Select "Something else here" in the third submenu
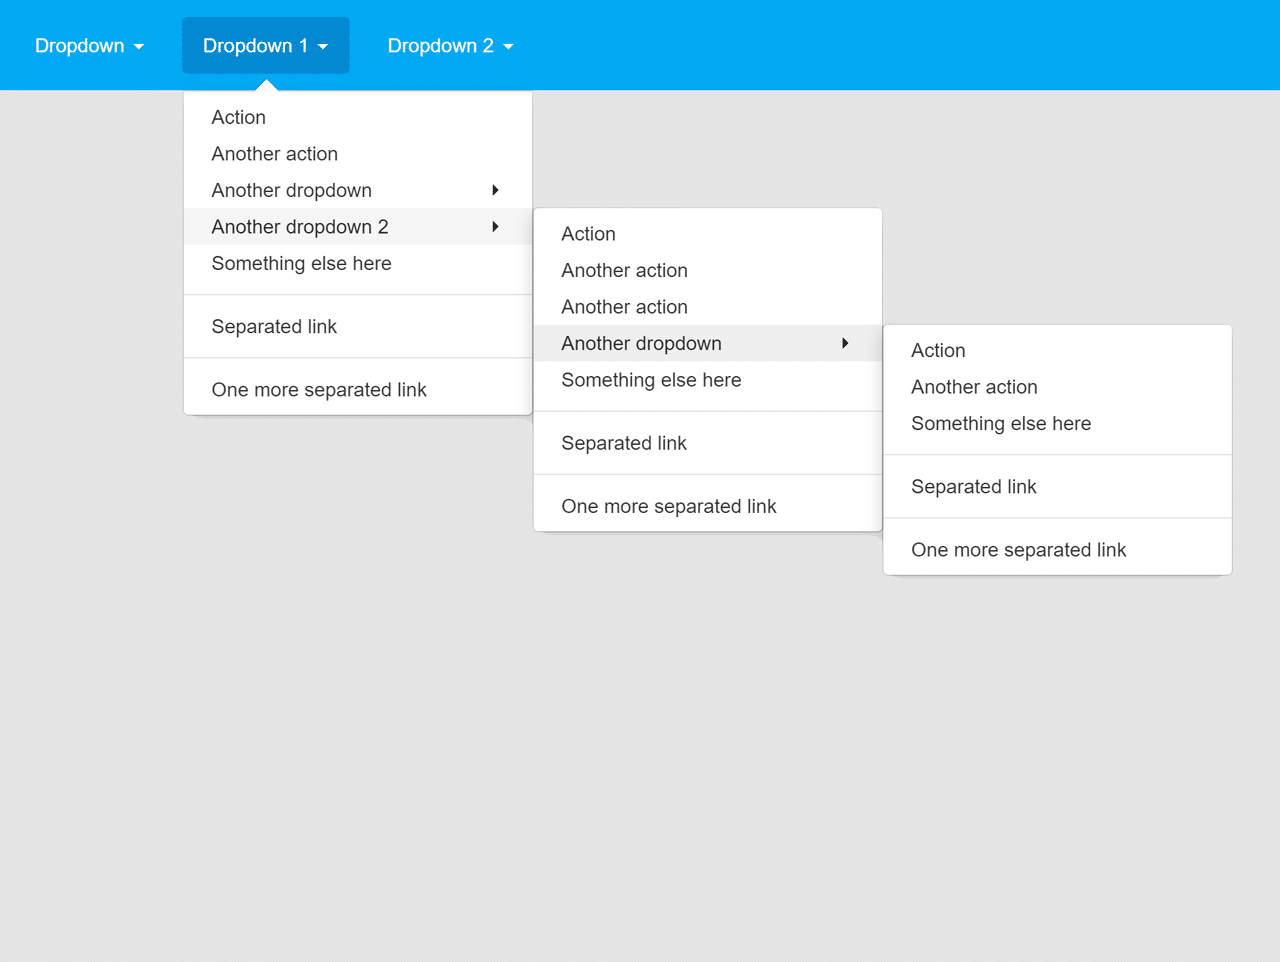 pyautogui.click(x=1001, y=423)
